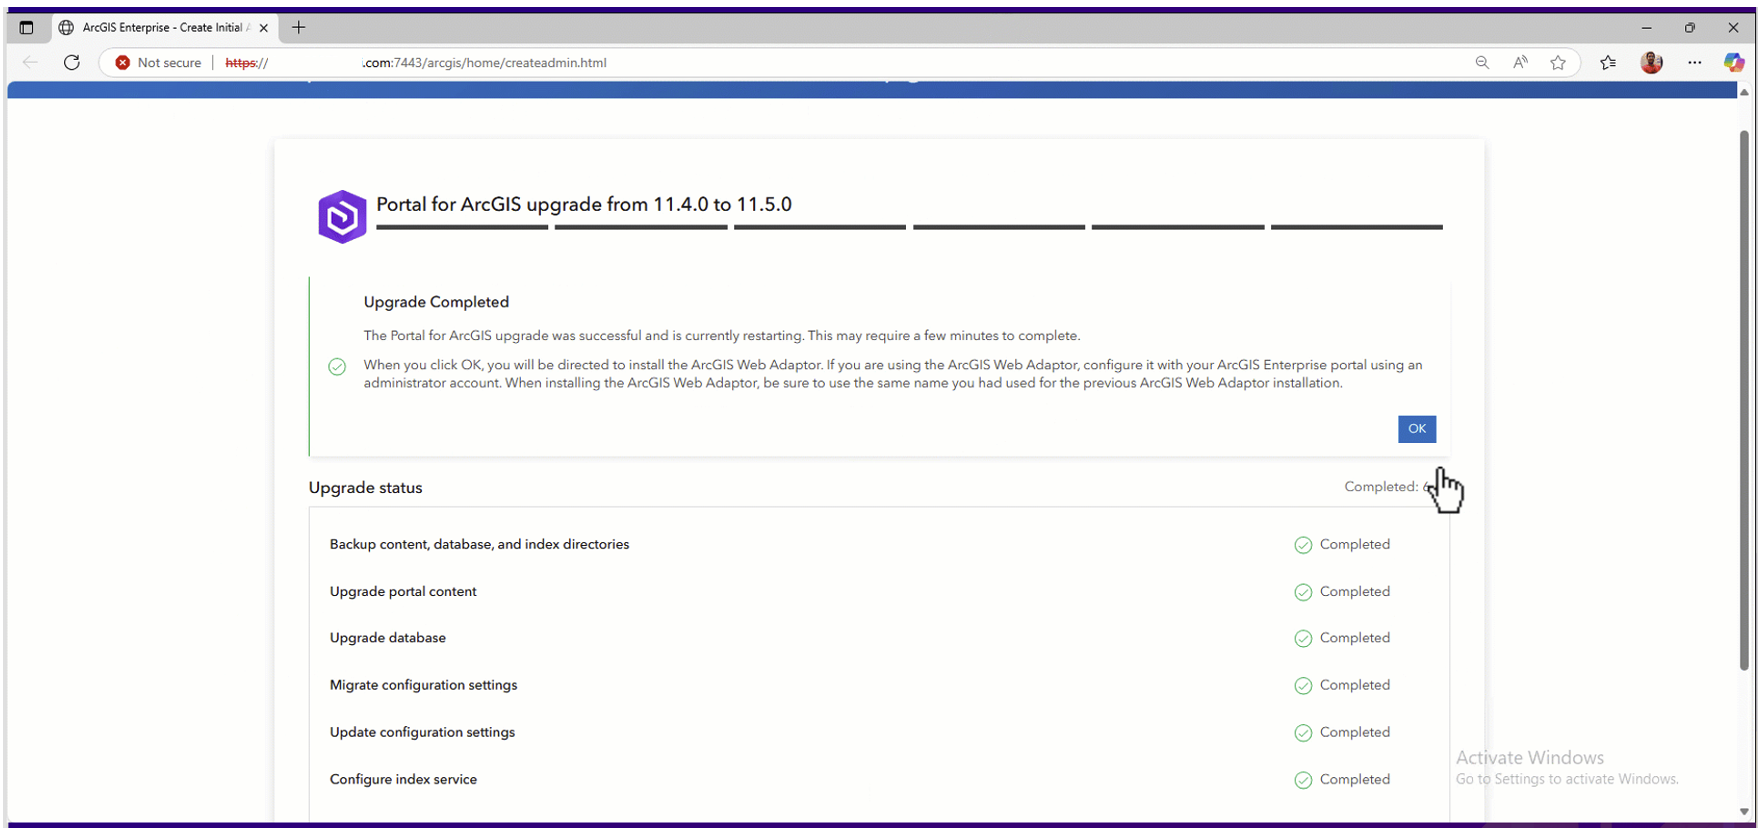The image size is (1764, 834).
Task: Click the Read aloud icon
Action: (1520, 62)
